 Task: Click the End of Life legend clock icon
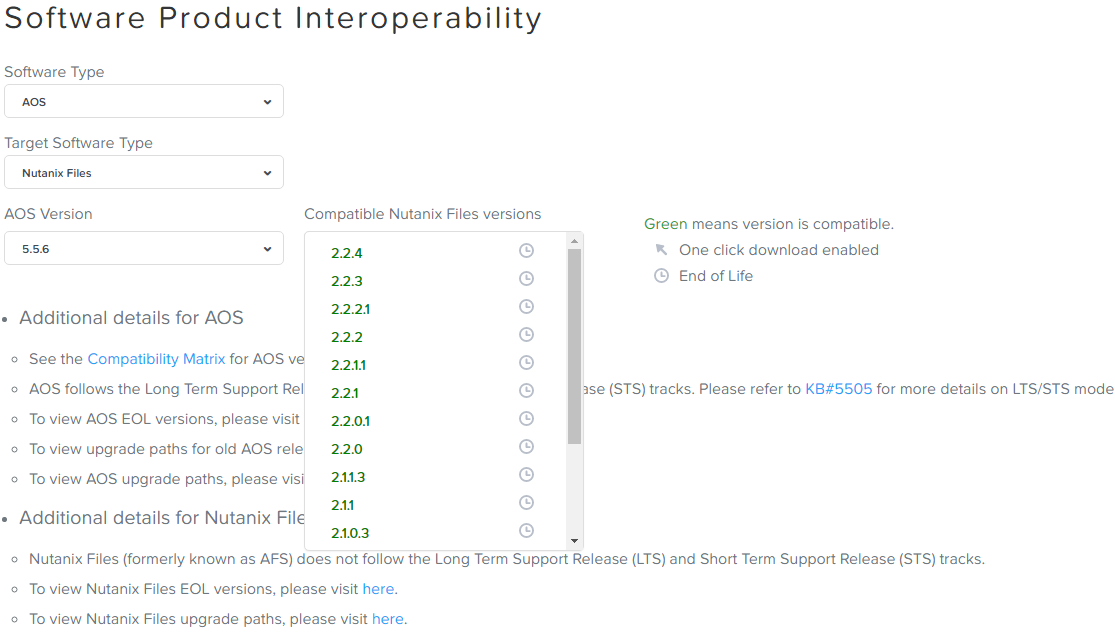tap(661, 275)
